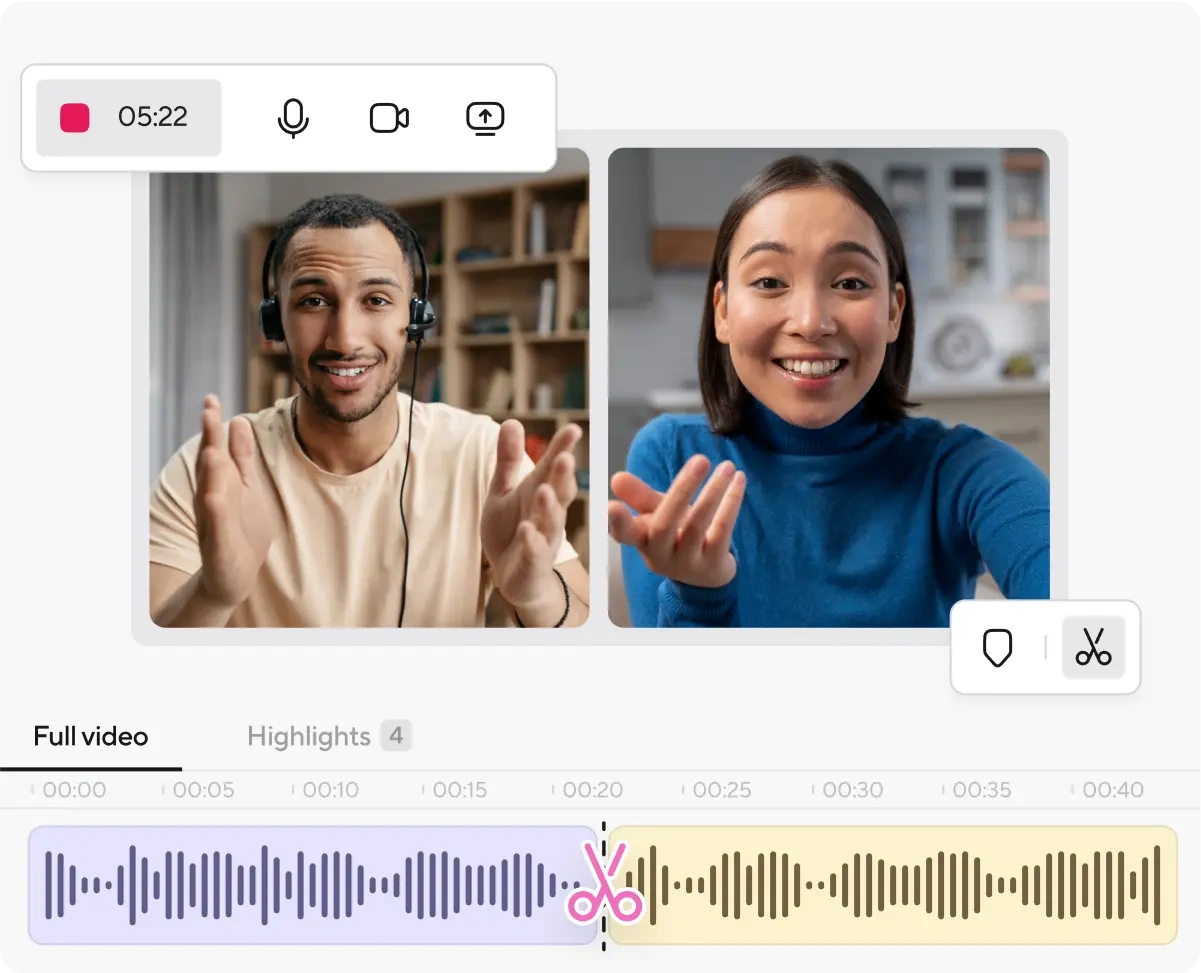This screenshot has width=1201, height=973.
Task: Select the camera icon in the recording toolbar
Action: click(x=388, y=117)
